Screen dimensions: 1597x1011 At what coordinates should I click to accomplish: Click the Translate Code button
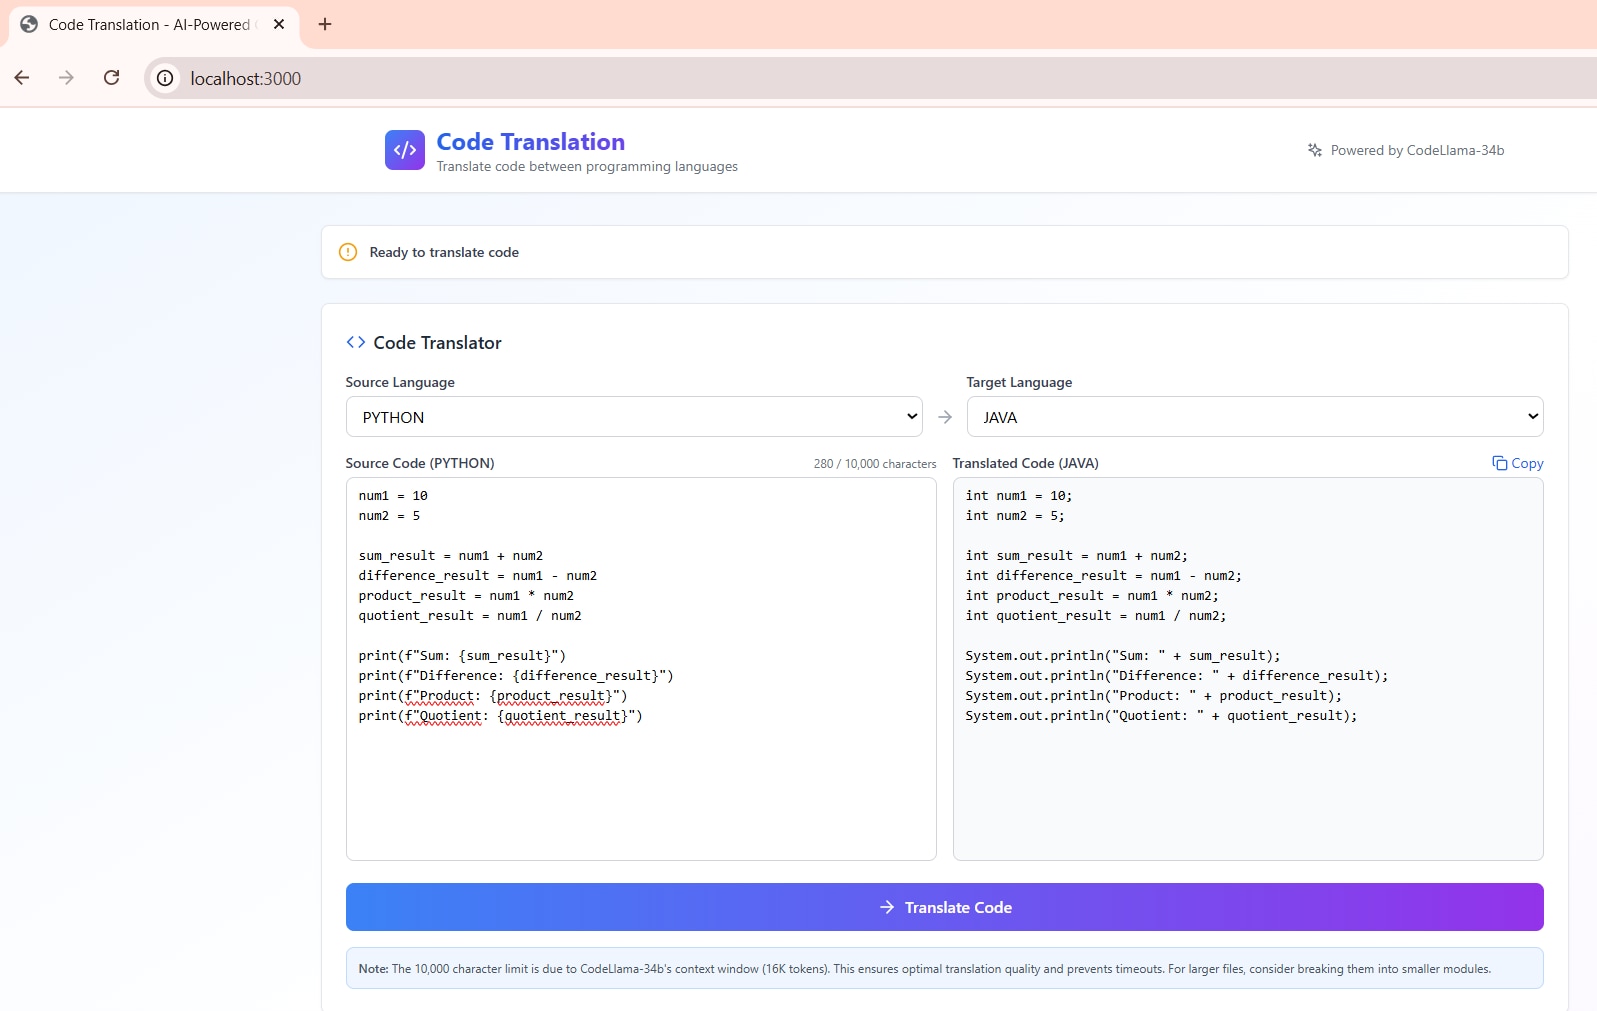[945, 907]
